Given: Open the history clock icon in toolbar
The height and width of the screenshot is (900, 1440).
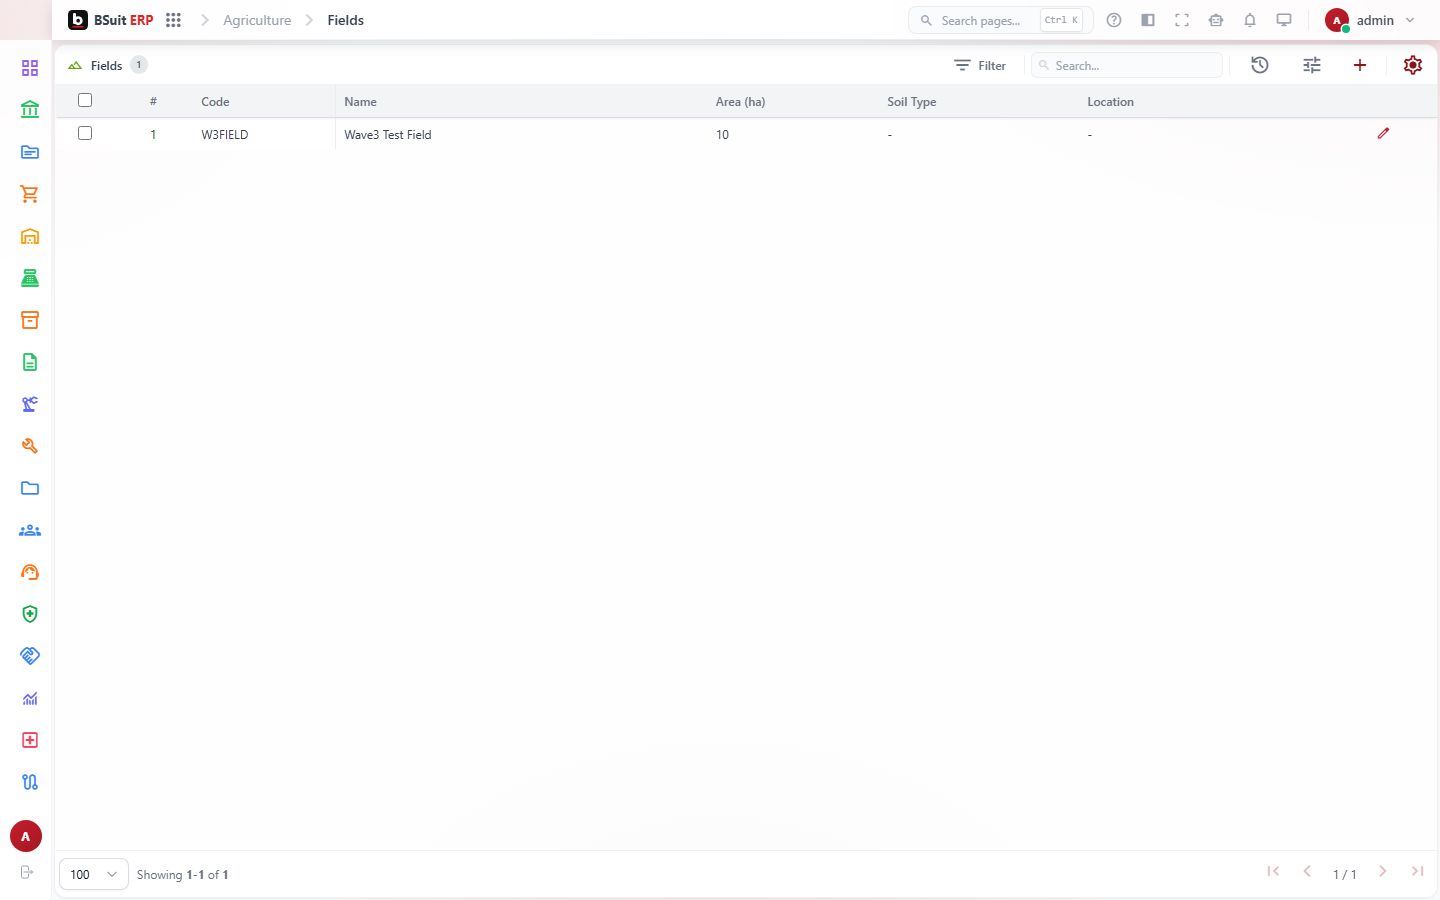Looking at the screenshot, I should click(1260, 65).
